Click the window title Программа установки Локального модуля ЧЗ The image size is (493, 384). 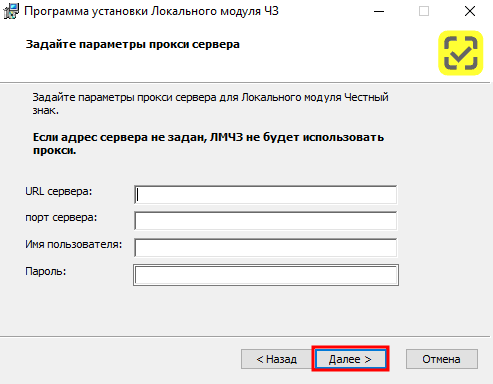tap(151, 11)
